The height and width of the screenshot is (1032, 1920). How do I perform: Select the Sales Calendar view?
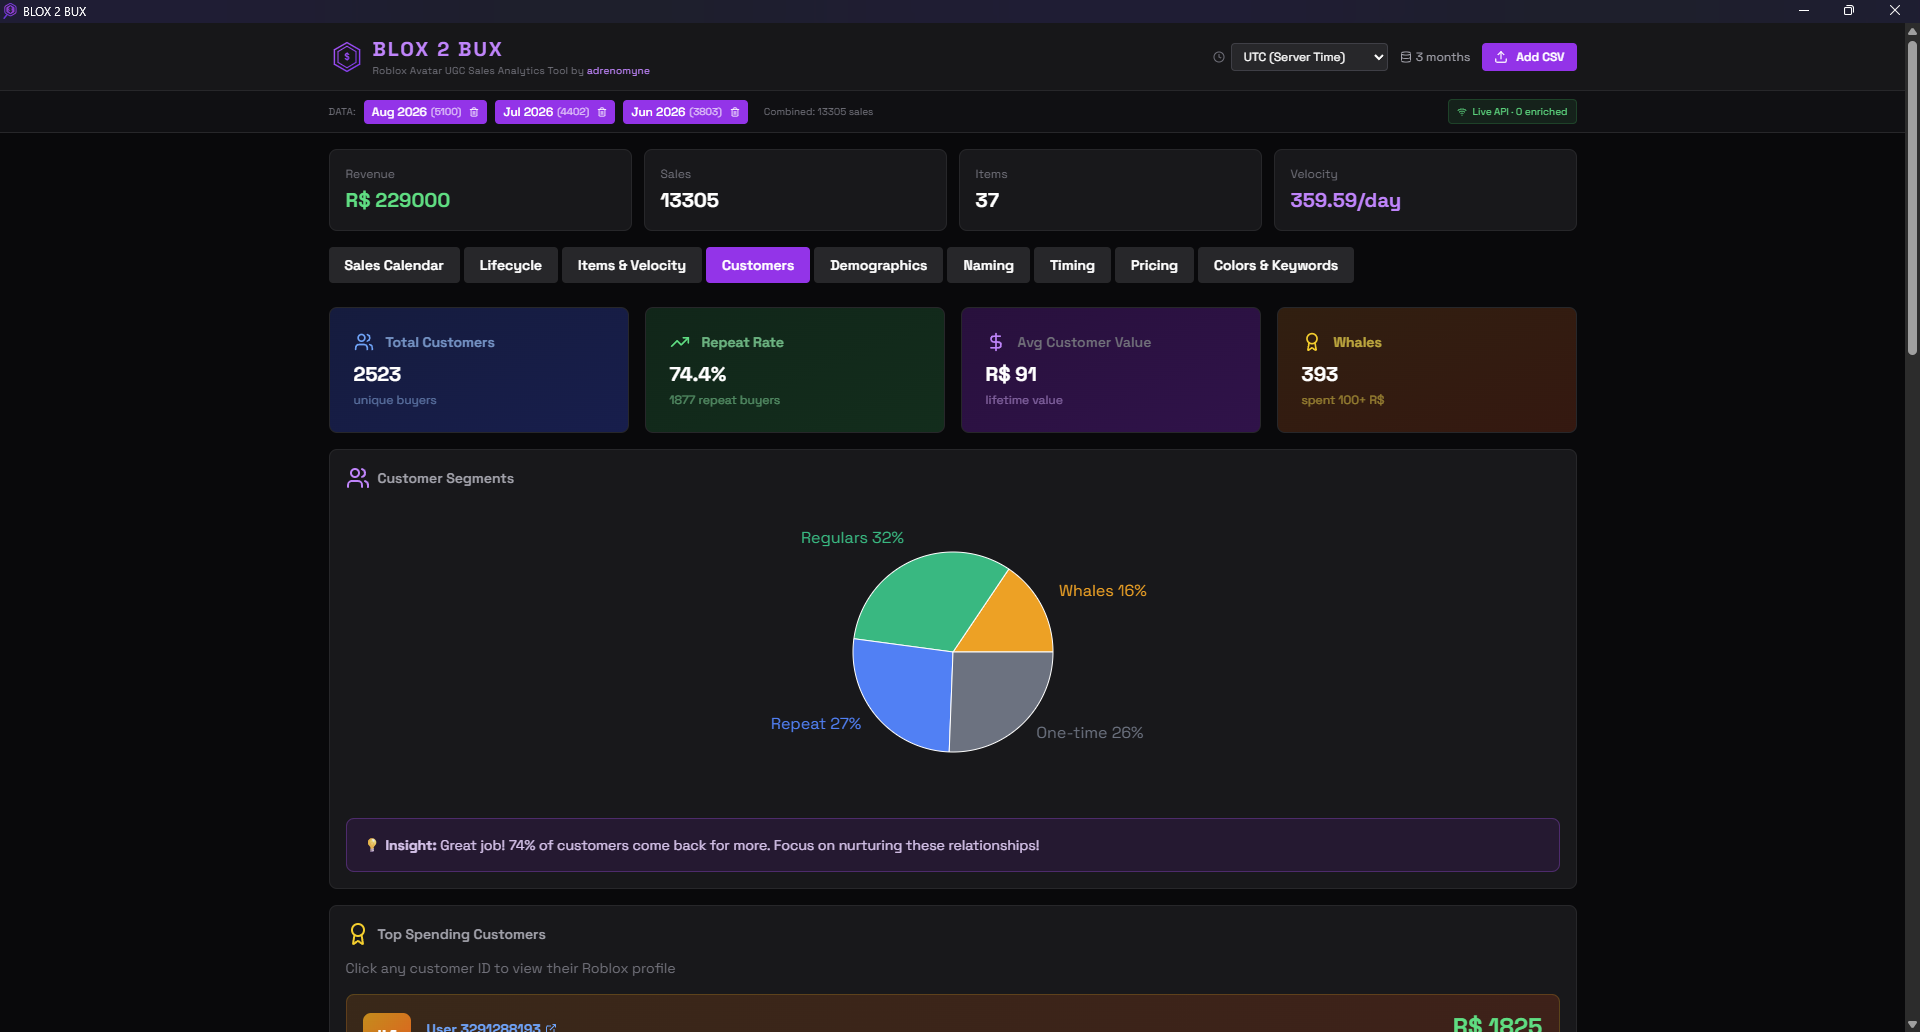tap(393, 265)
